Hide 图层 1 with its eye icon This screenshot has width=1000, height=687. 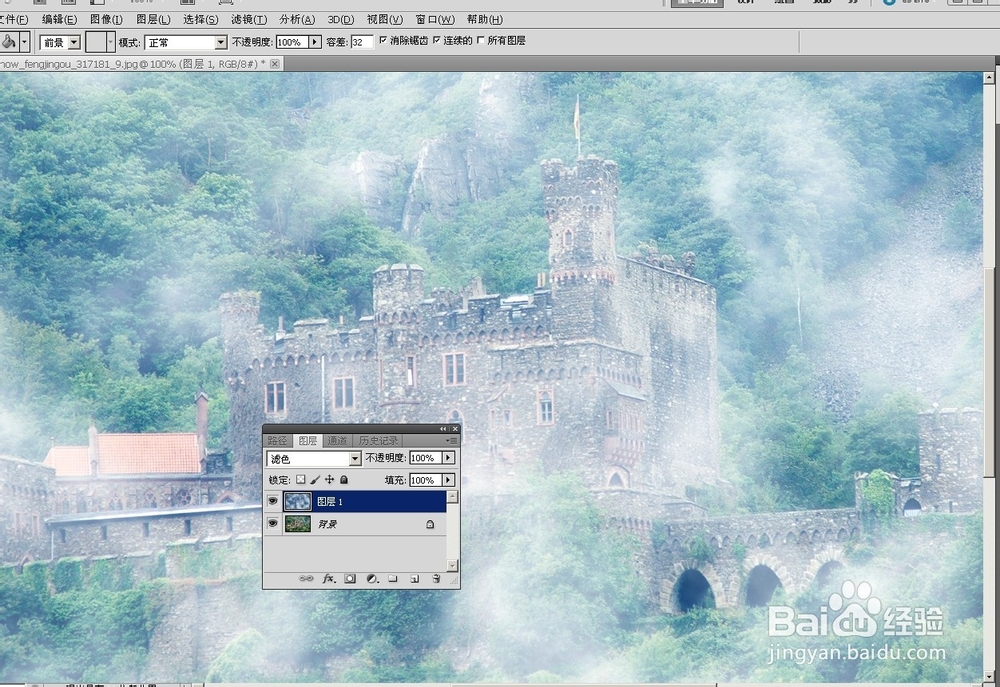click(272, 501)
